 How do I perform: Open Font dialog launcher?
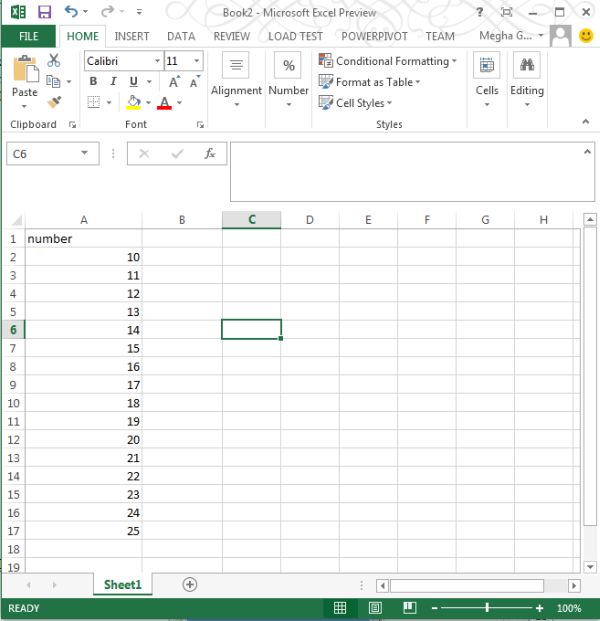click(200, 125)
